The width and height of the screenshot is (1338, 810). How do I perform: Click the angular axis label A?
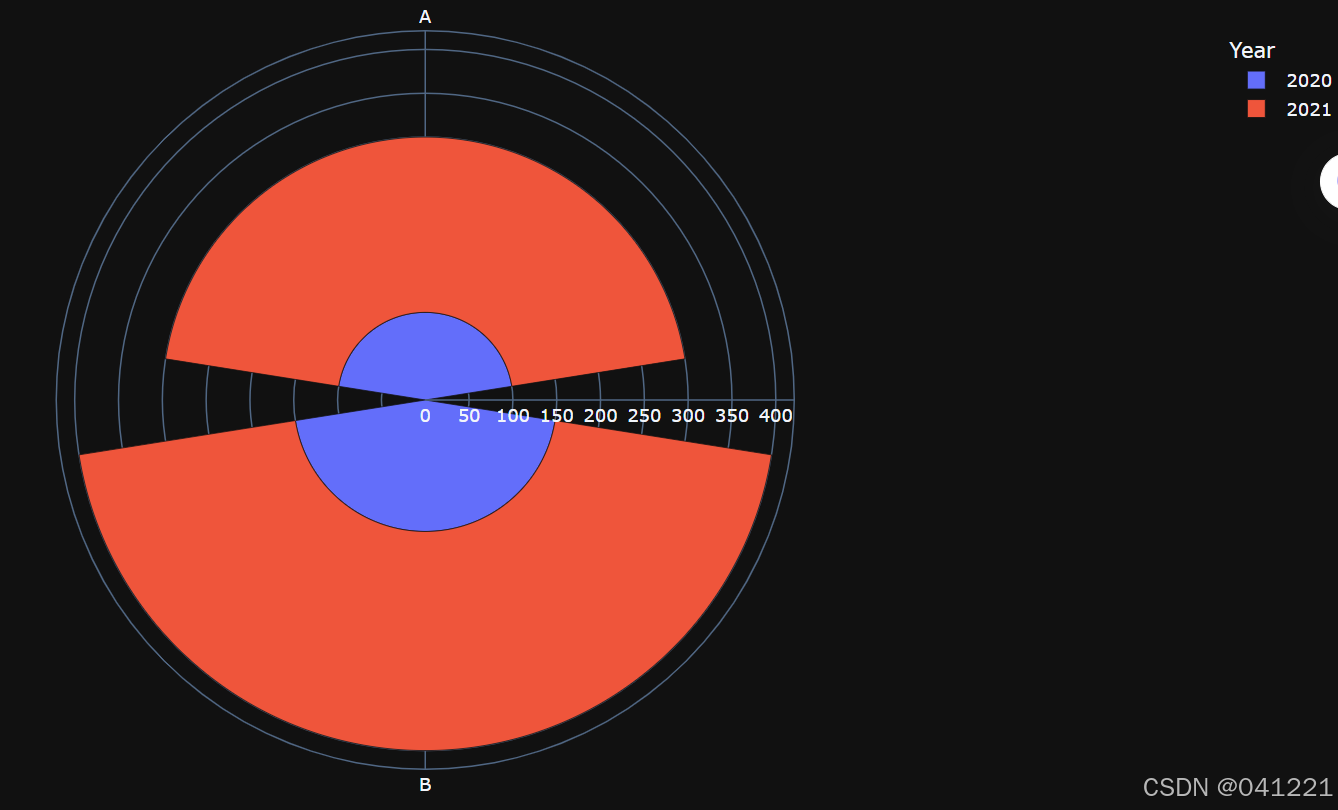pos(425,17)
